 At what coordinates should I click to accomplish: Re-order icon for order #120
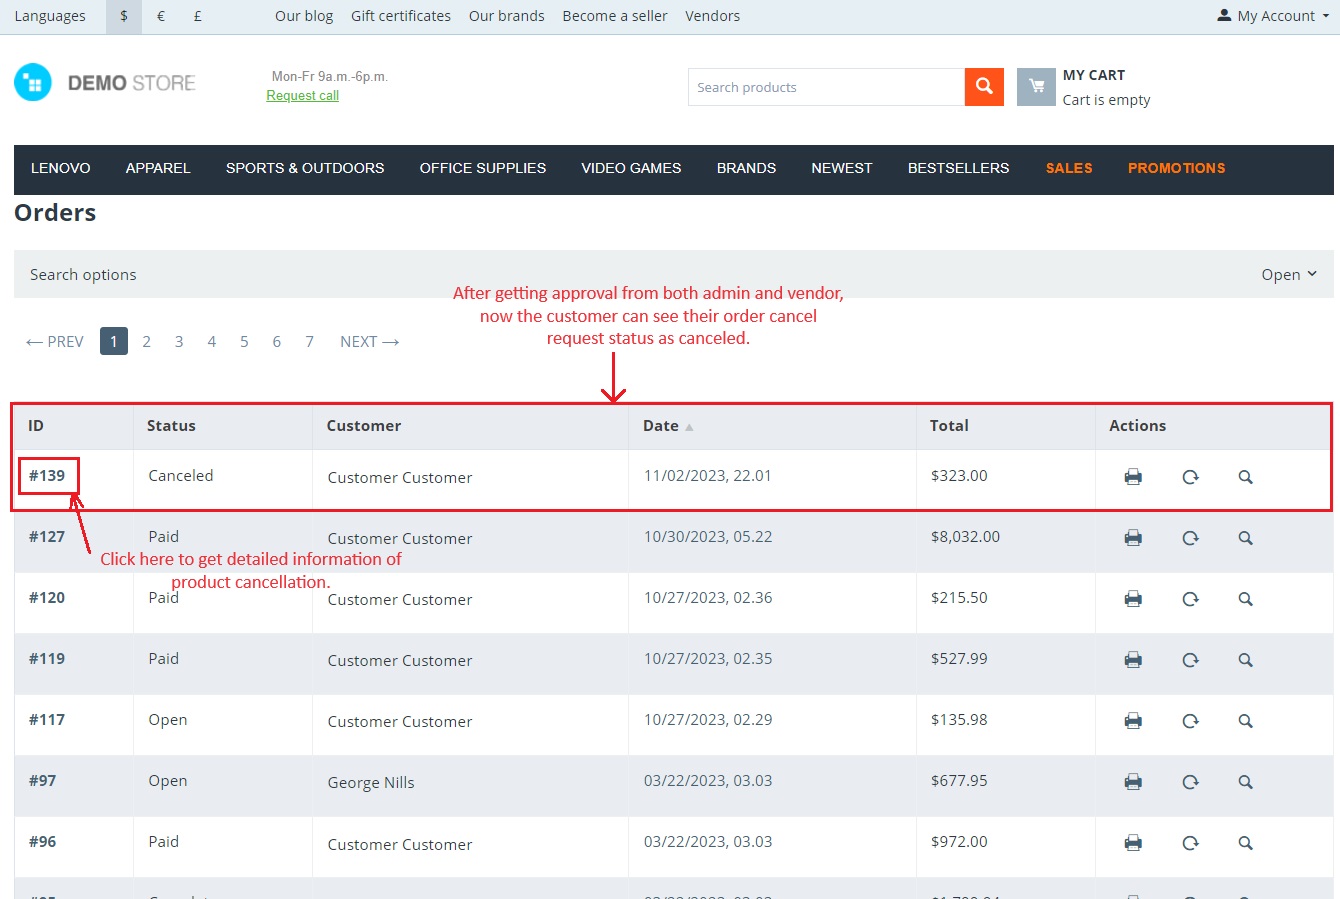(1190, 599)
